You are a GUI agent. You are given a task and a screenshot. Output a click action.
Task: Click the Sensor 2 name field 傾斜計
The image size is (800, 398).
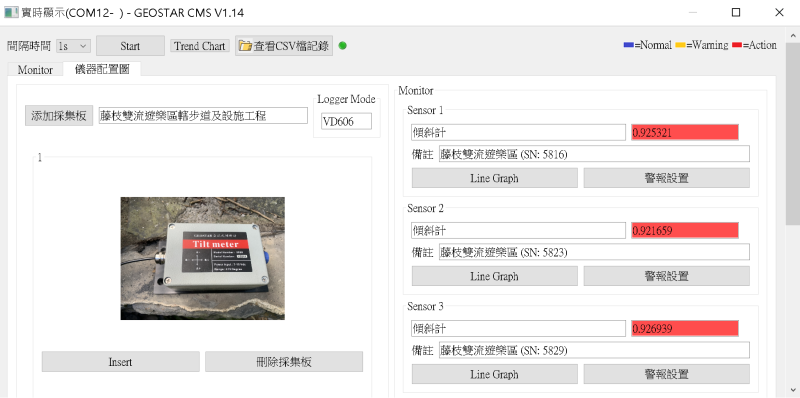(518, 231)
